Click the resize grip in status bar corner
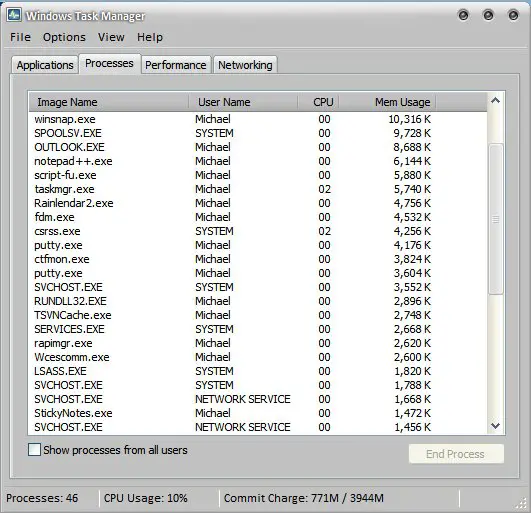This screenshot has height=513, width=531. 522,504
